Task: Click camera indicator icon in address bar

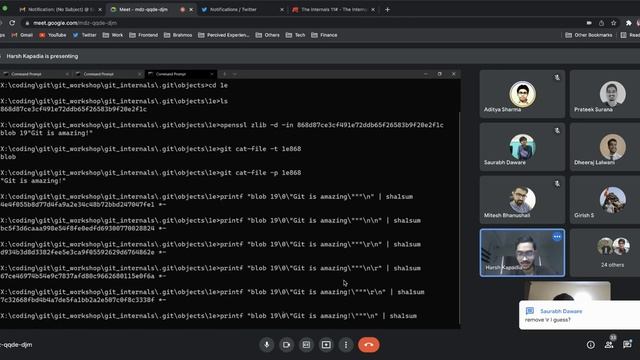Action: 589,23
